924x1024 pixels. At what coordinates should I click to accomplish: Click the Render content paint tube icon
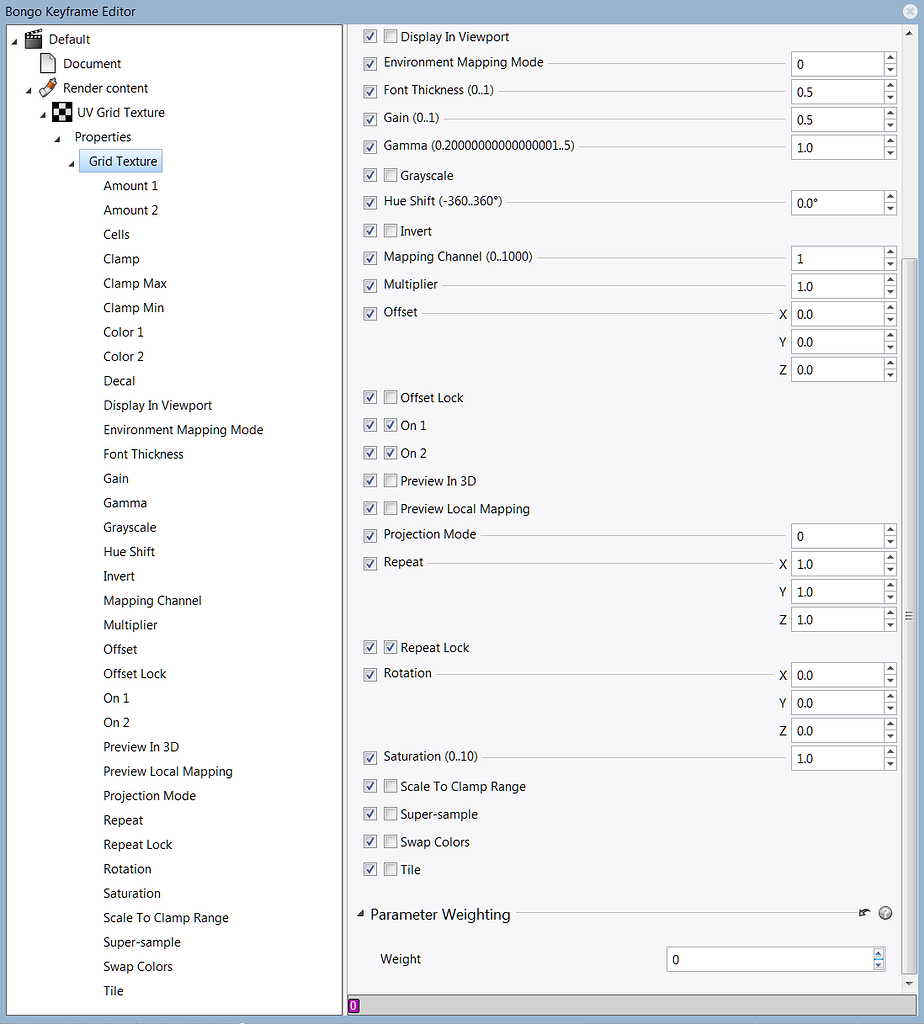tap(47, 87)
